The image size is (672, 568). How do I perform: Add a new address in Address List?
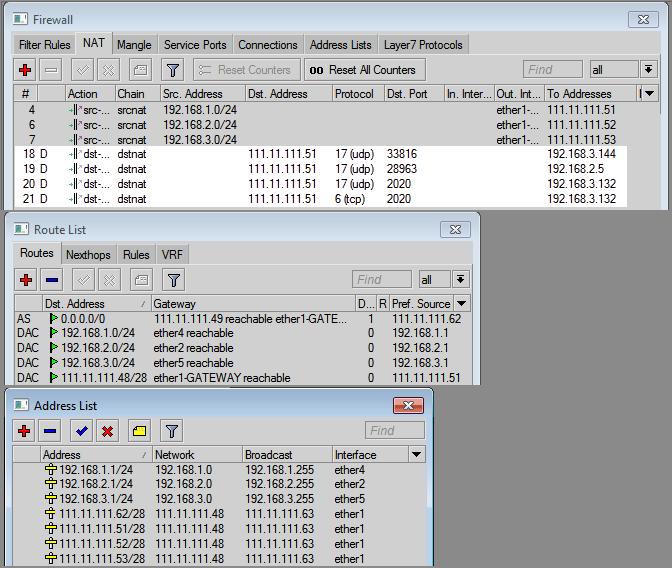tap(25, 431)
